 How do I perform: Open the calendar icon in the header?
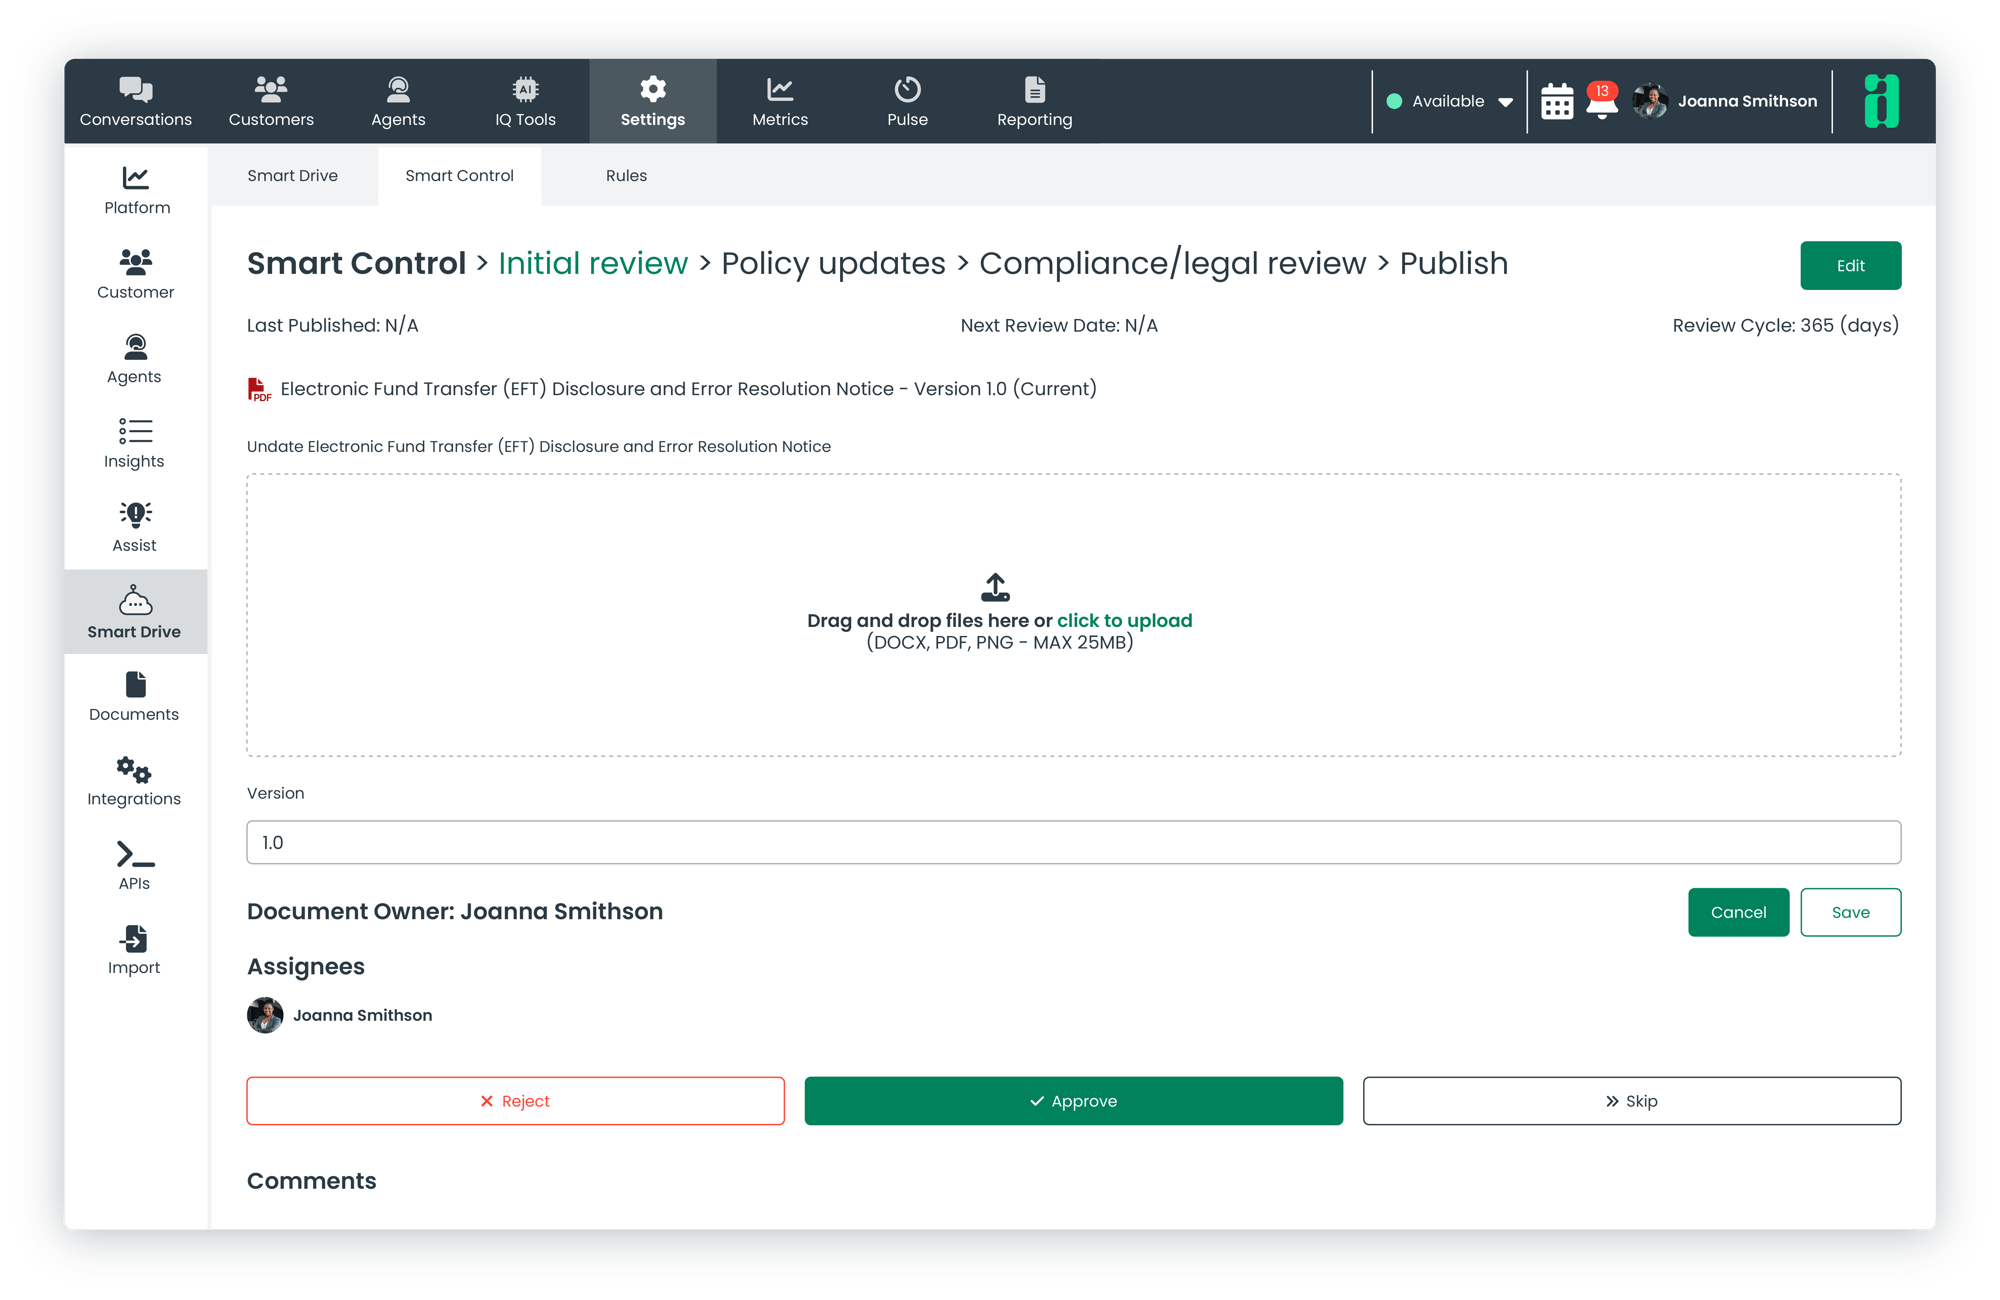coord(1556,102)
